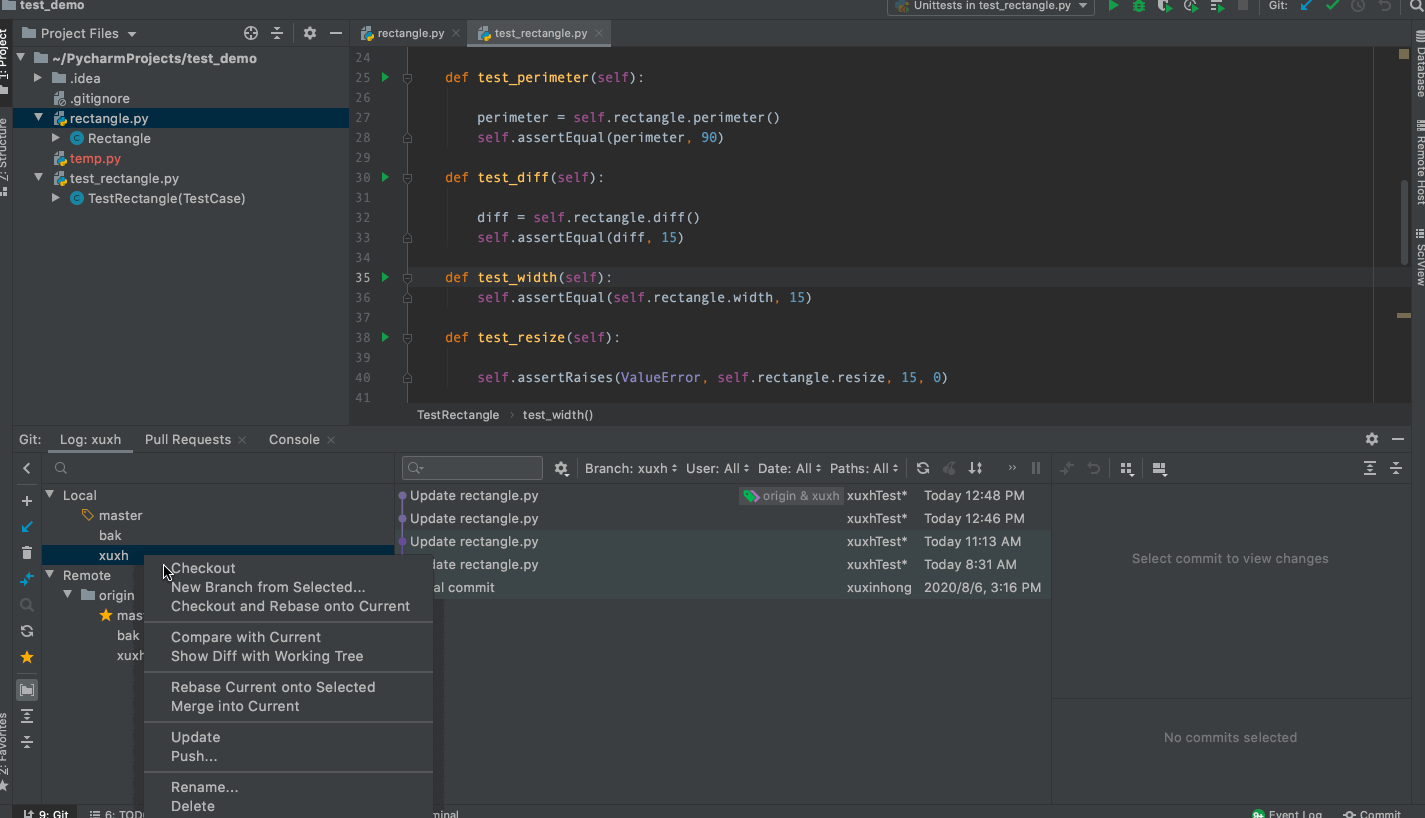
Task: Click the Git Commit green checkmark
Action: 1332,6
